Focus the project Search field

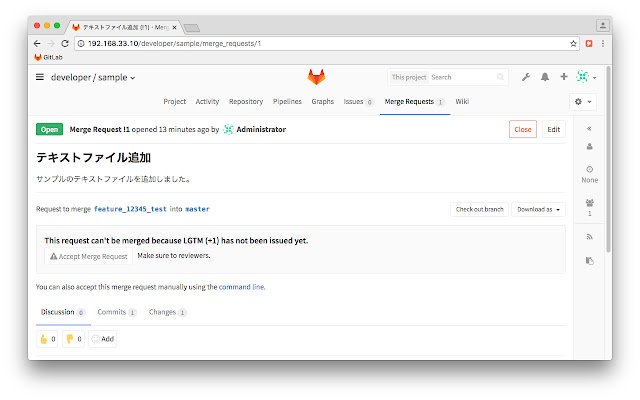pos(463,77)
